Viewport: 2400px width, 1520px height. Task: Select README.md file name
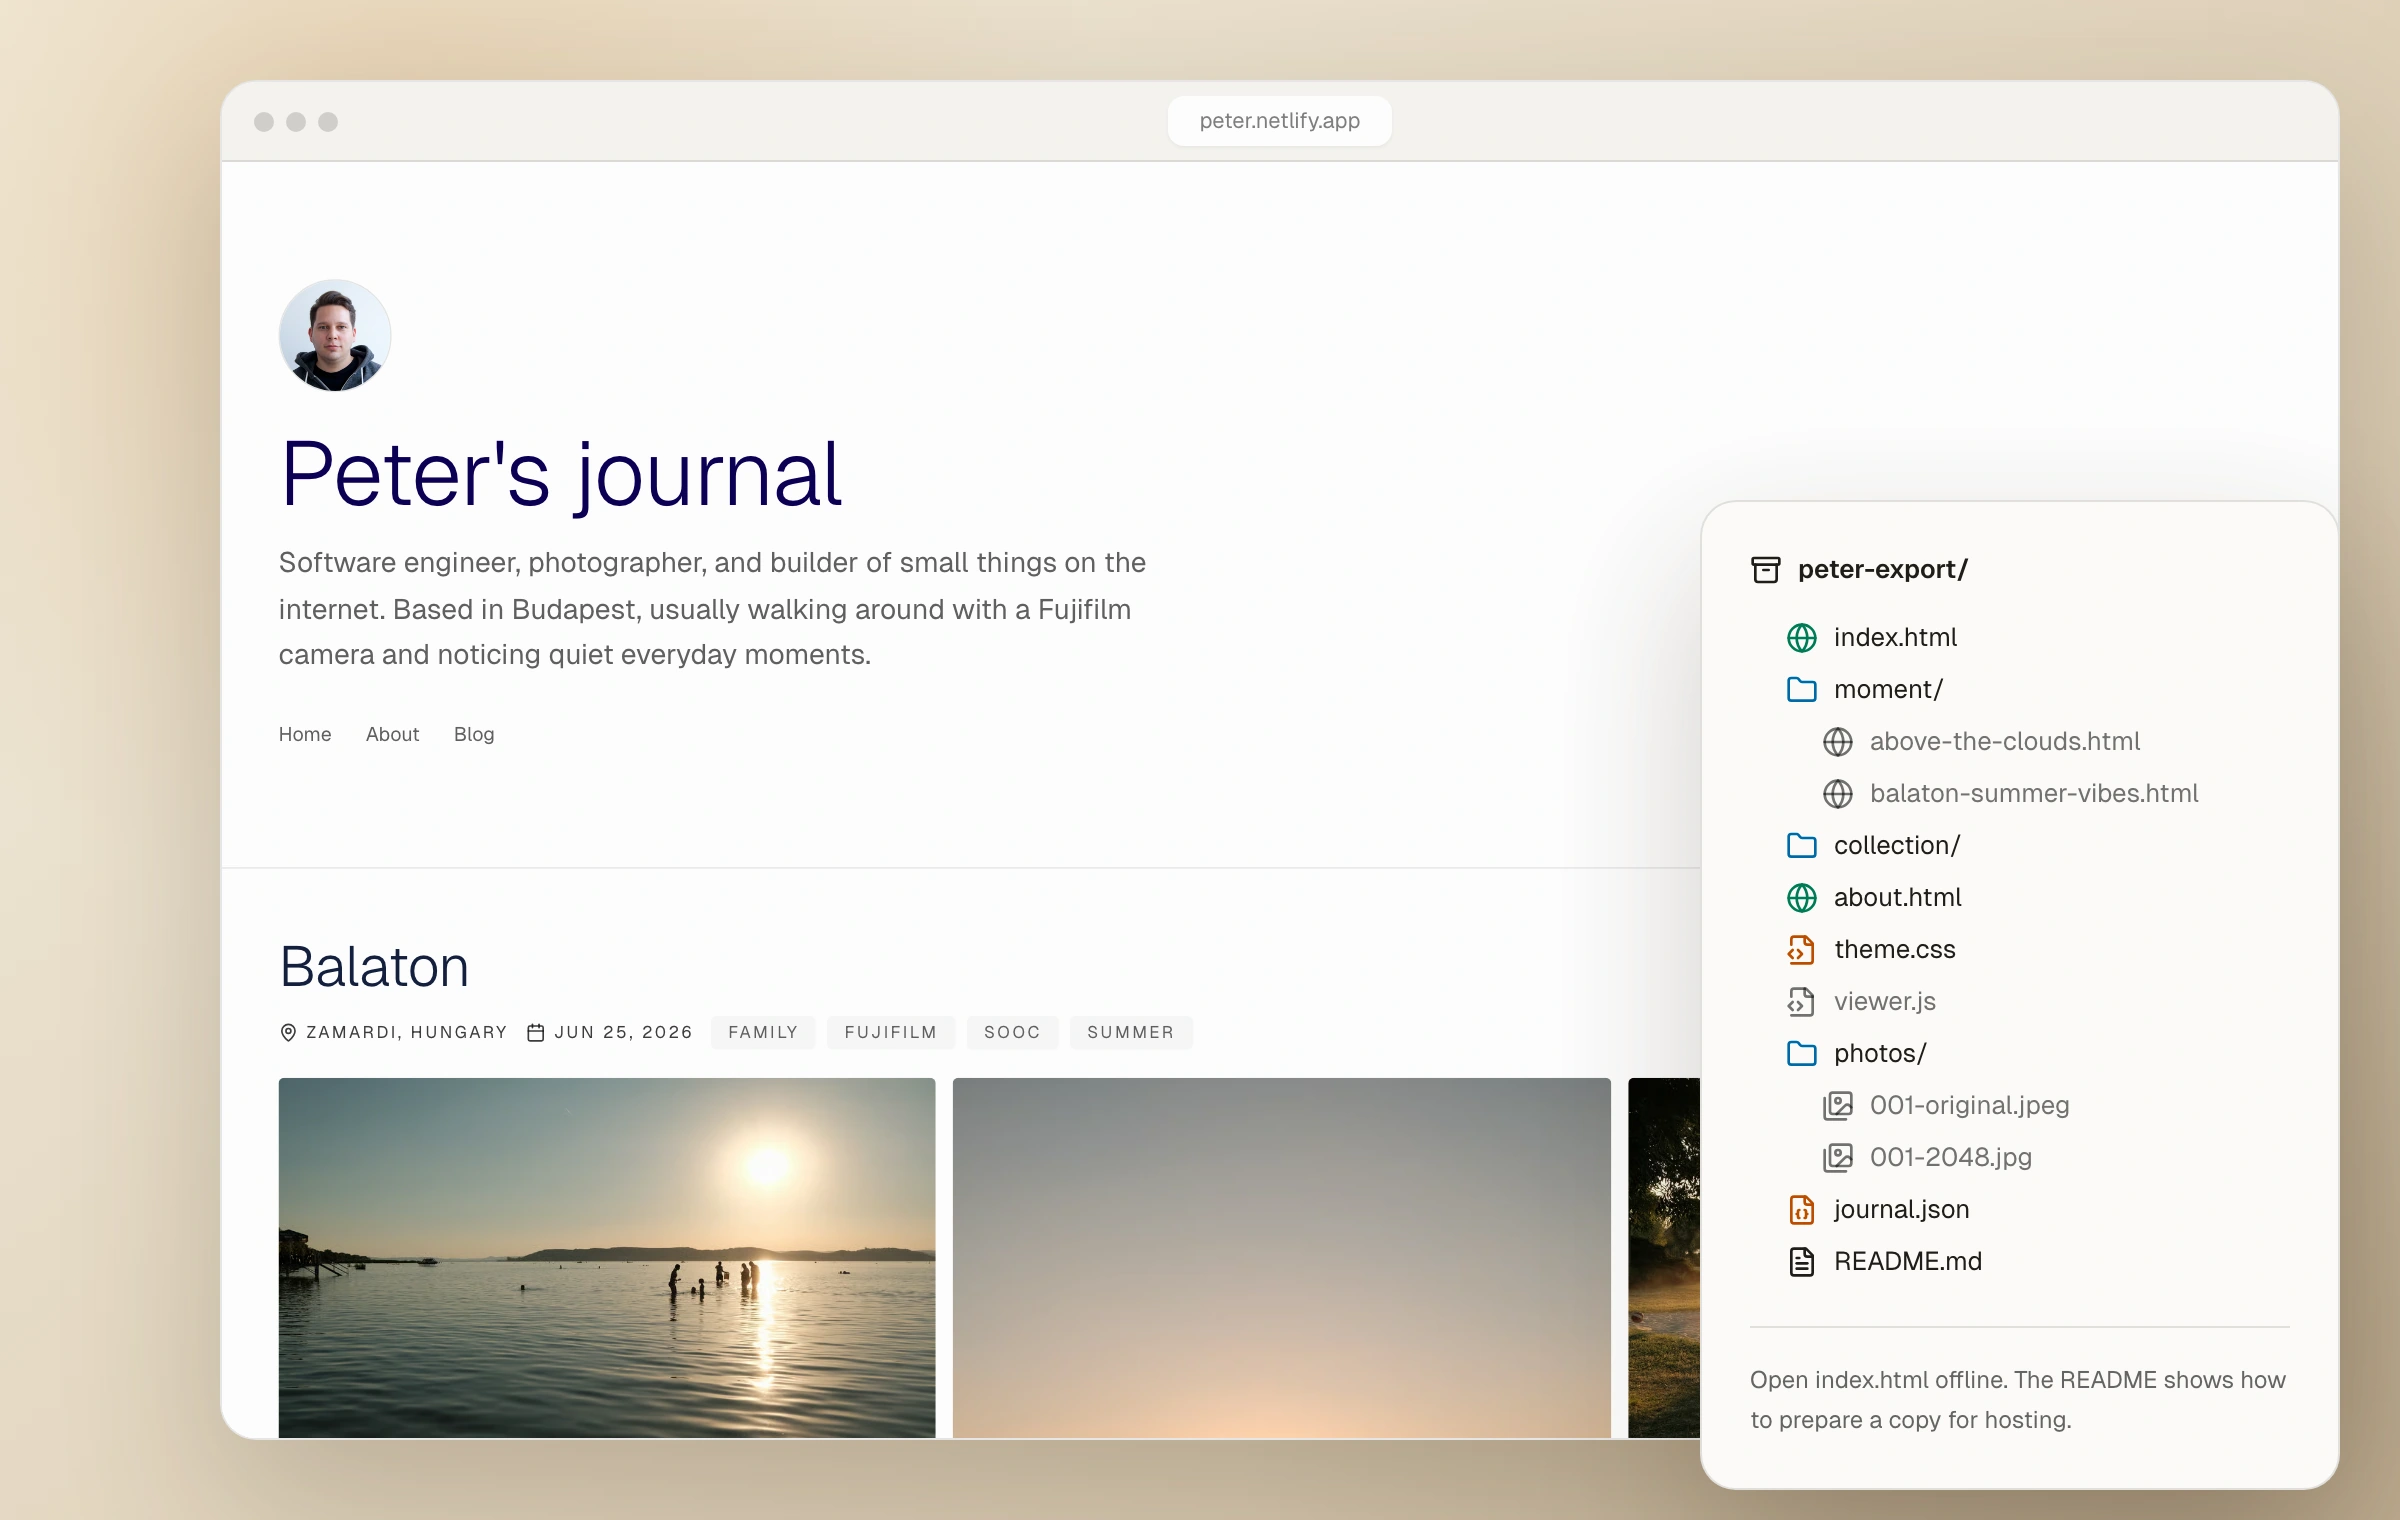click(x=1908, y=1262)
